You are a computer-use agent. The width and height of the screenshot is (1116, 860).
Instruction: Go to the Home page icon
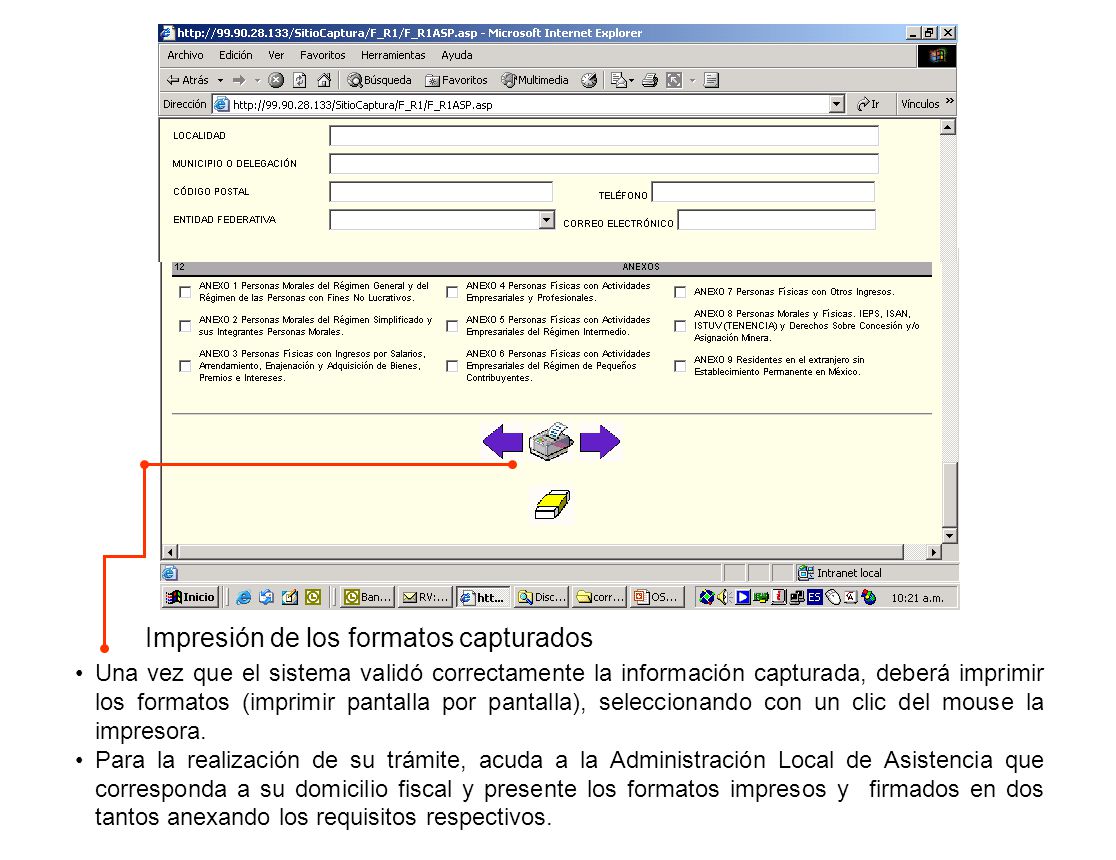coord(324,80)
